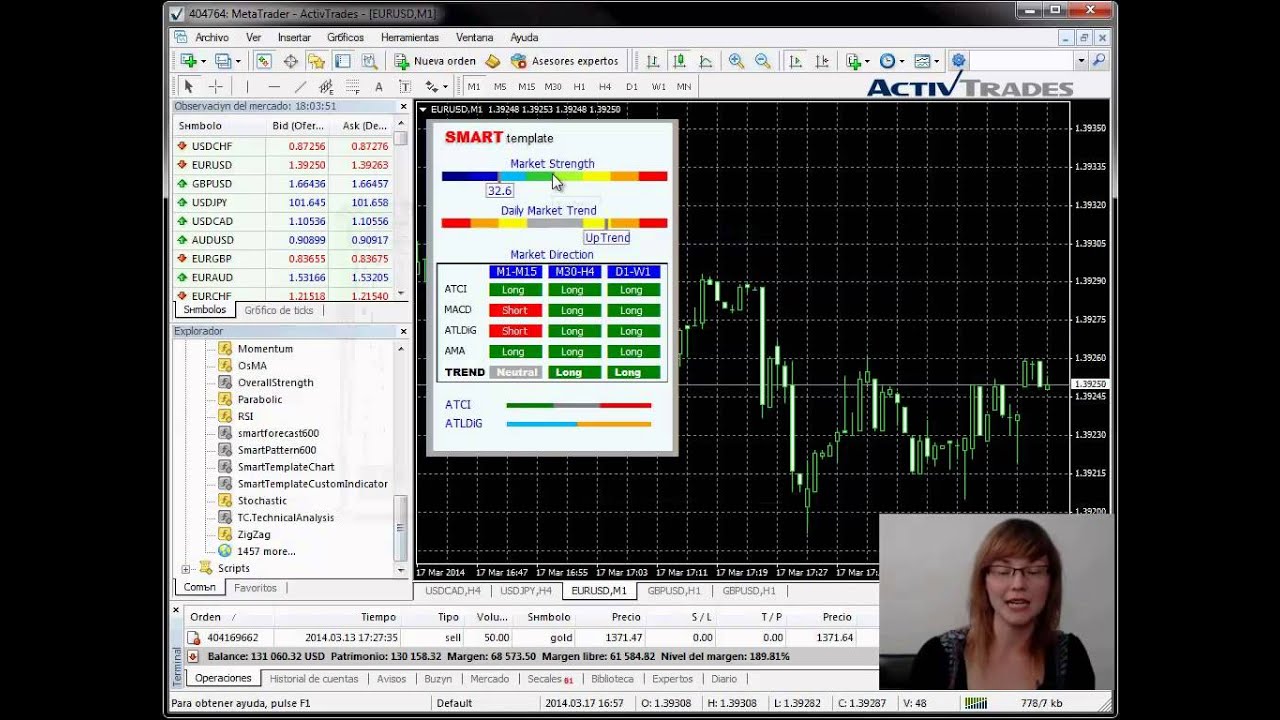Image resolution: width=1280 pixels, height=720 pixels.
Task: Select the vertical line drawing tool
Action: [246, 87]
